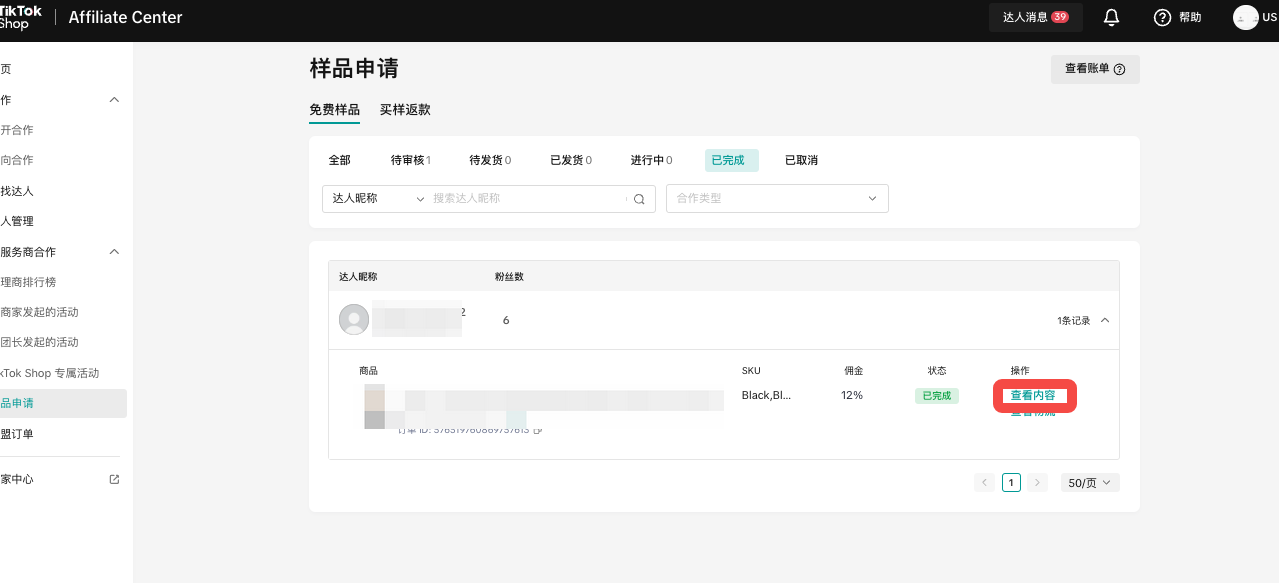
Task: Switch to the 买样返款 tab
Action: [405, 110]
